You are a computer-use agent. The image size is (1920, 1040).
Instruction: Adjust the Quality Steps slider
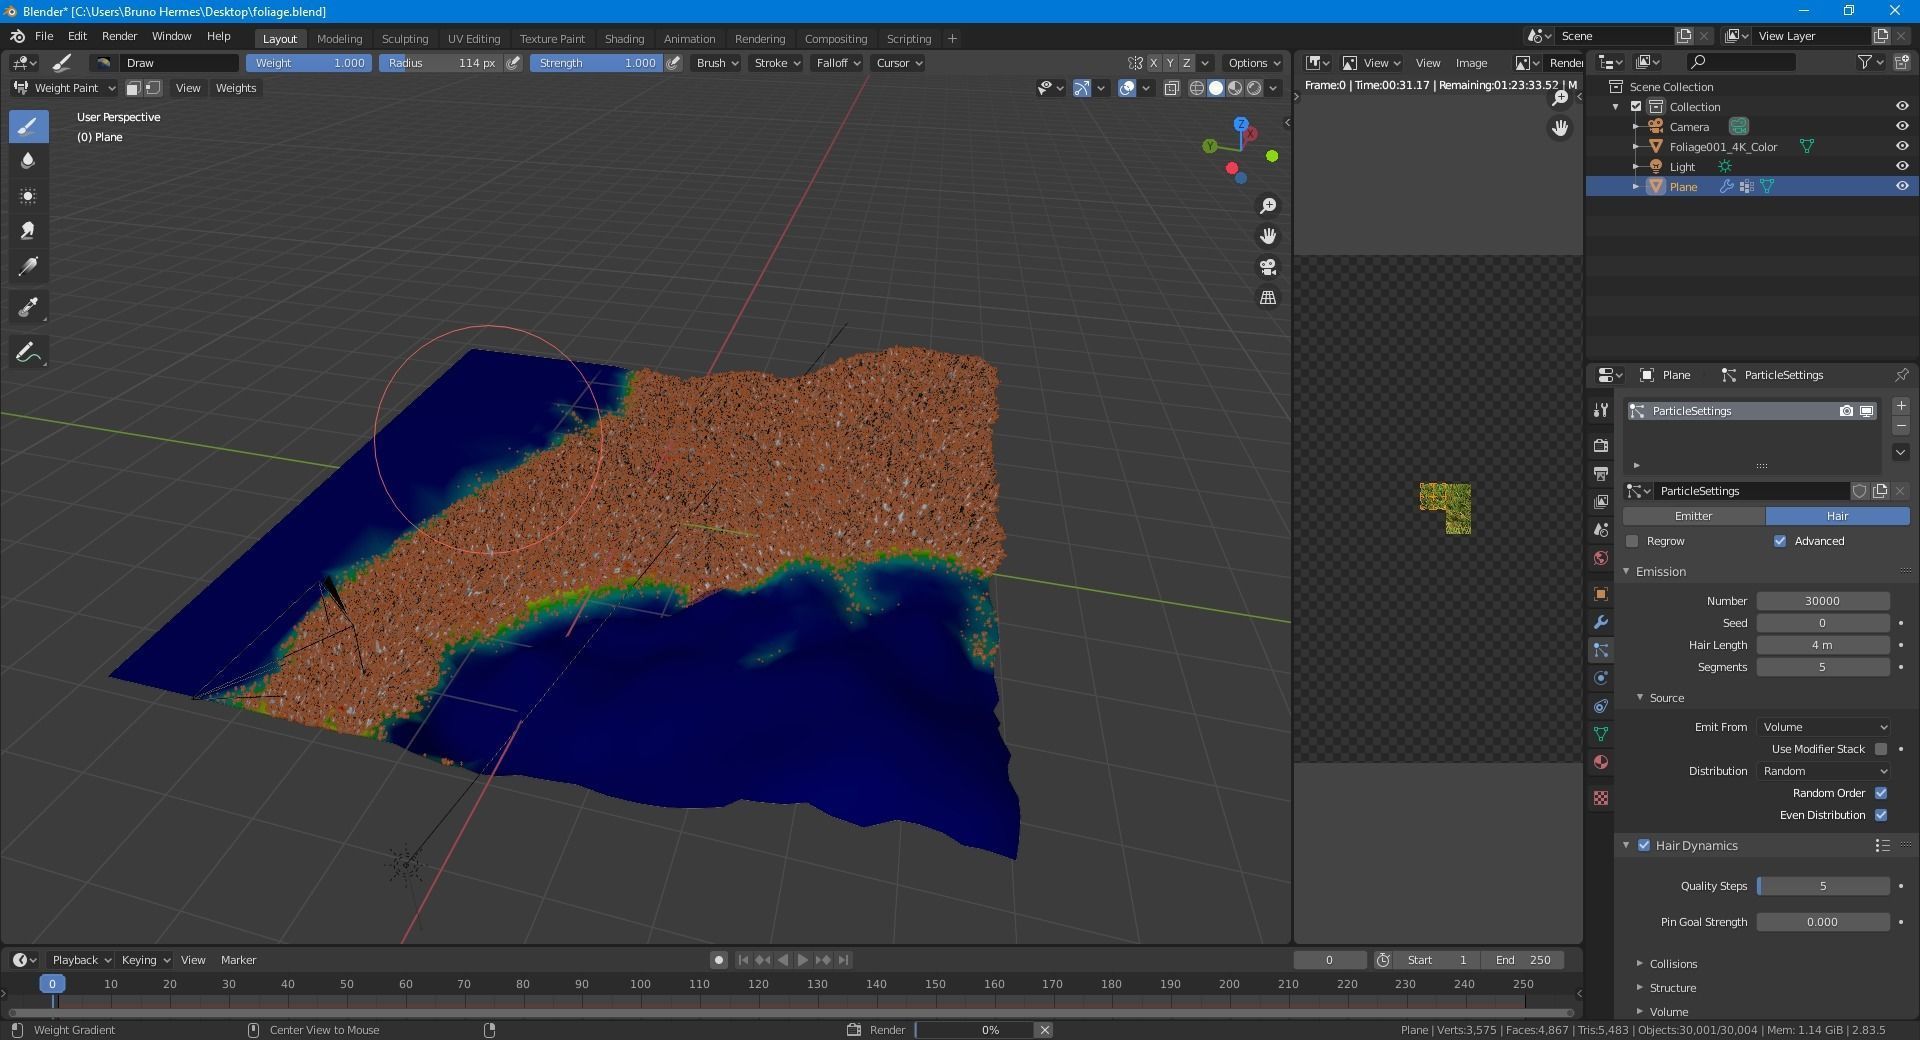(x=1823, y=886)
